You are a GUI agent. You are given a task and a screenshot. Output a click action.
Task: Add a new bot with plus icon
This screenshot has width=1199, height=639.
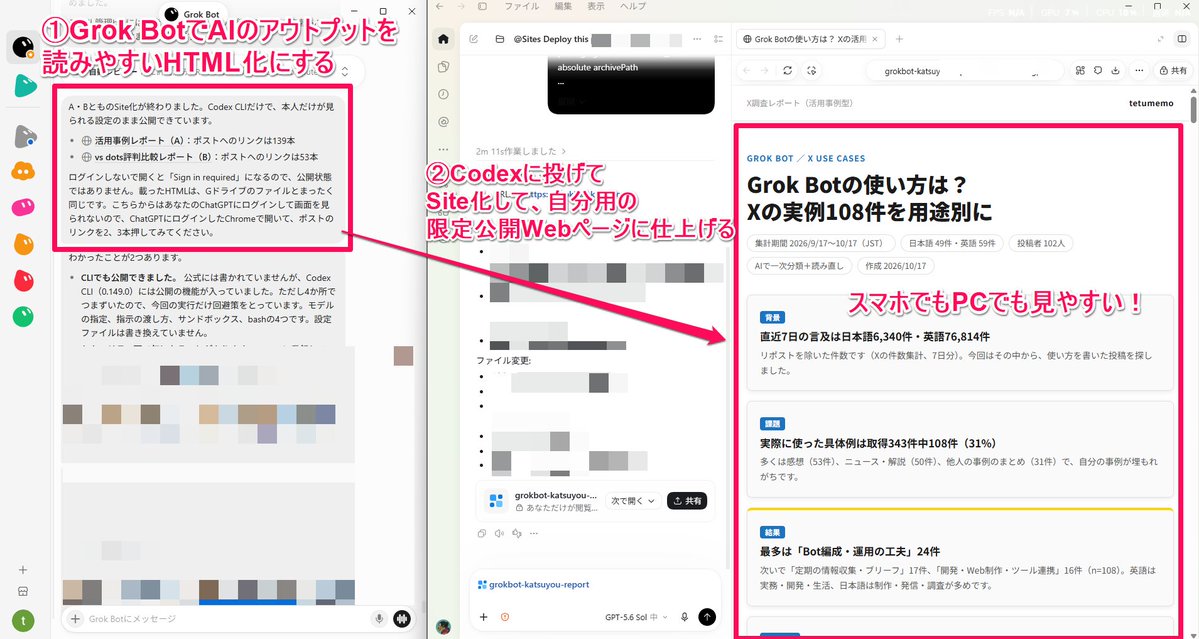tap(23, 569)
